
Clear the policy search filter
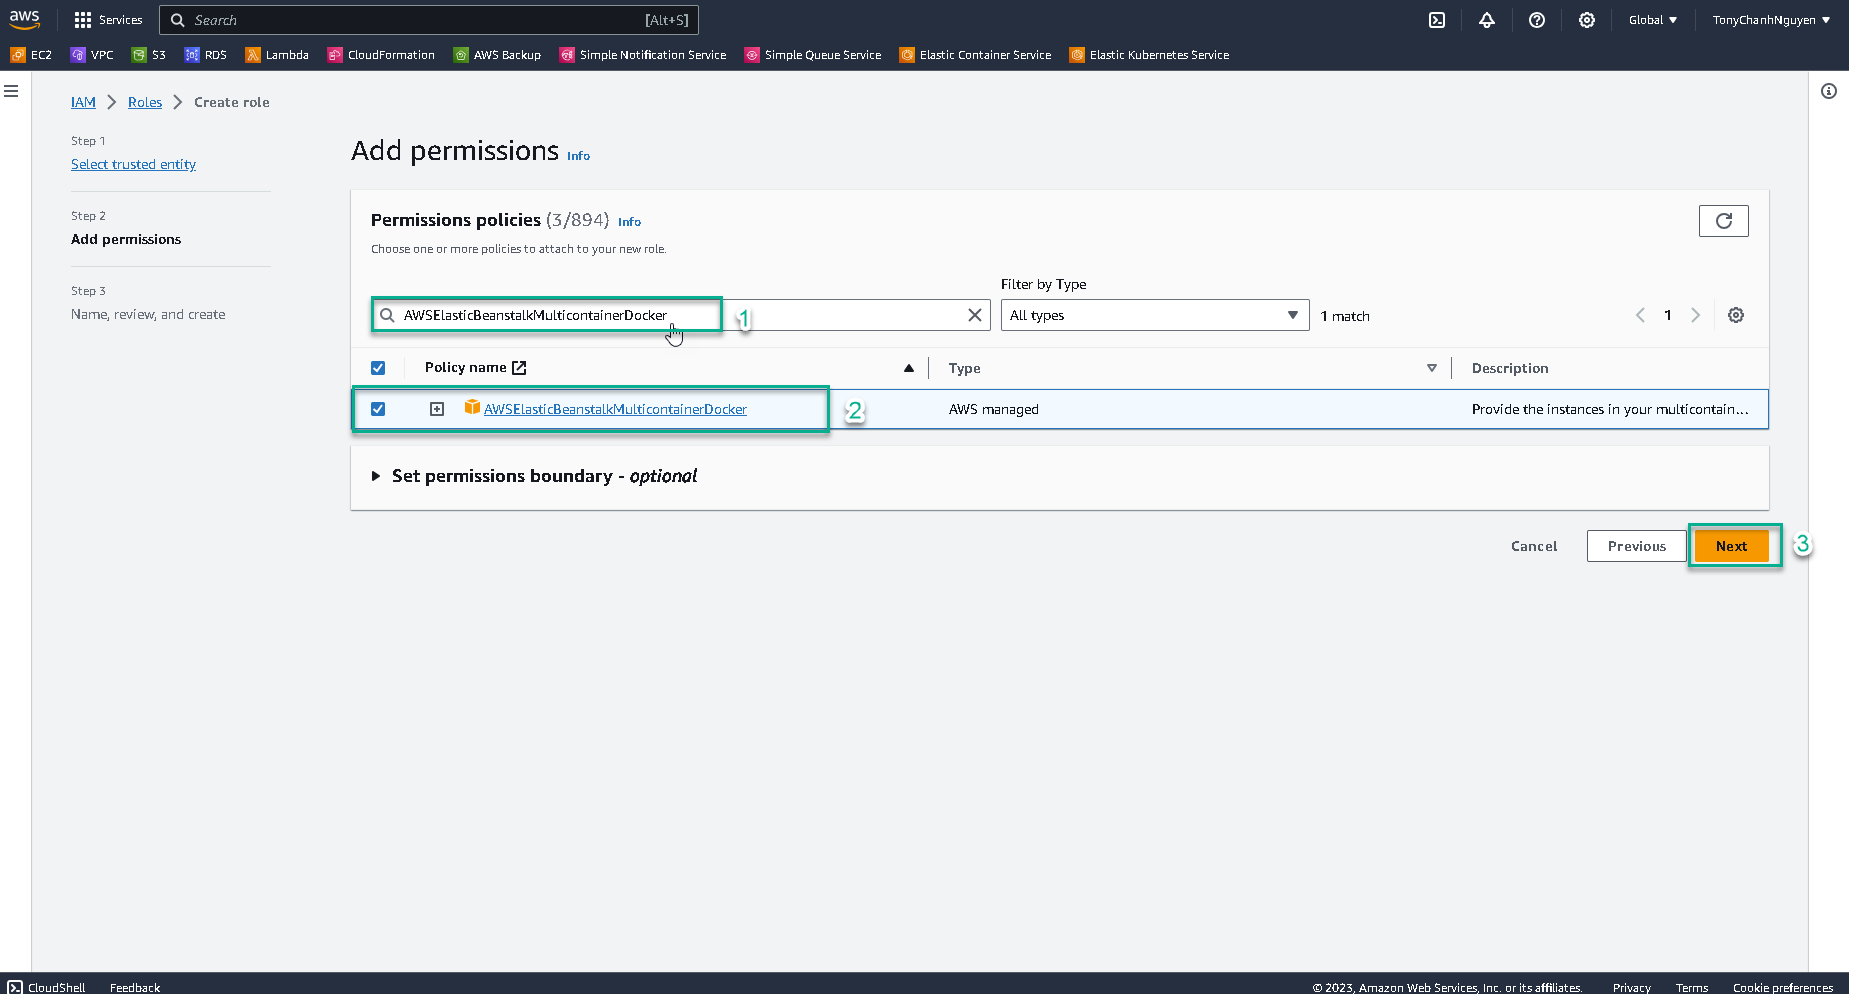[x=975, y=315]
